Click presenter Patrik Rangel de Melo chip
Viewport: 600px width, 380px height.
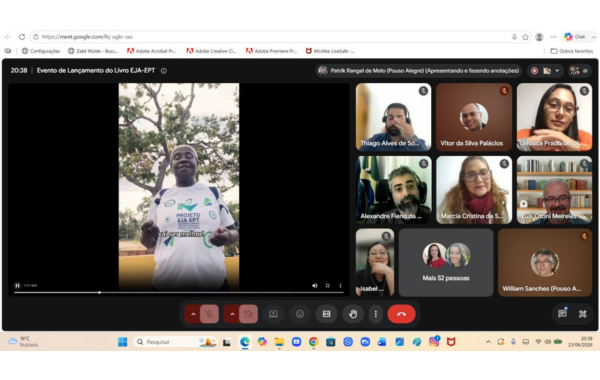coord(418,71)
